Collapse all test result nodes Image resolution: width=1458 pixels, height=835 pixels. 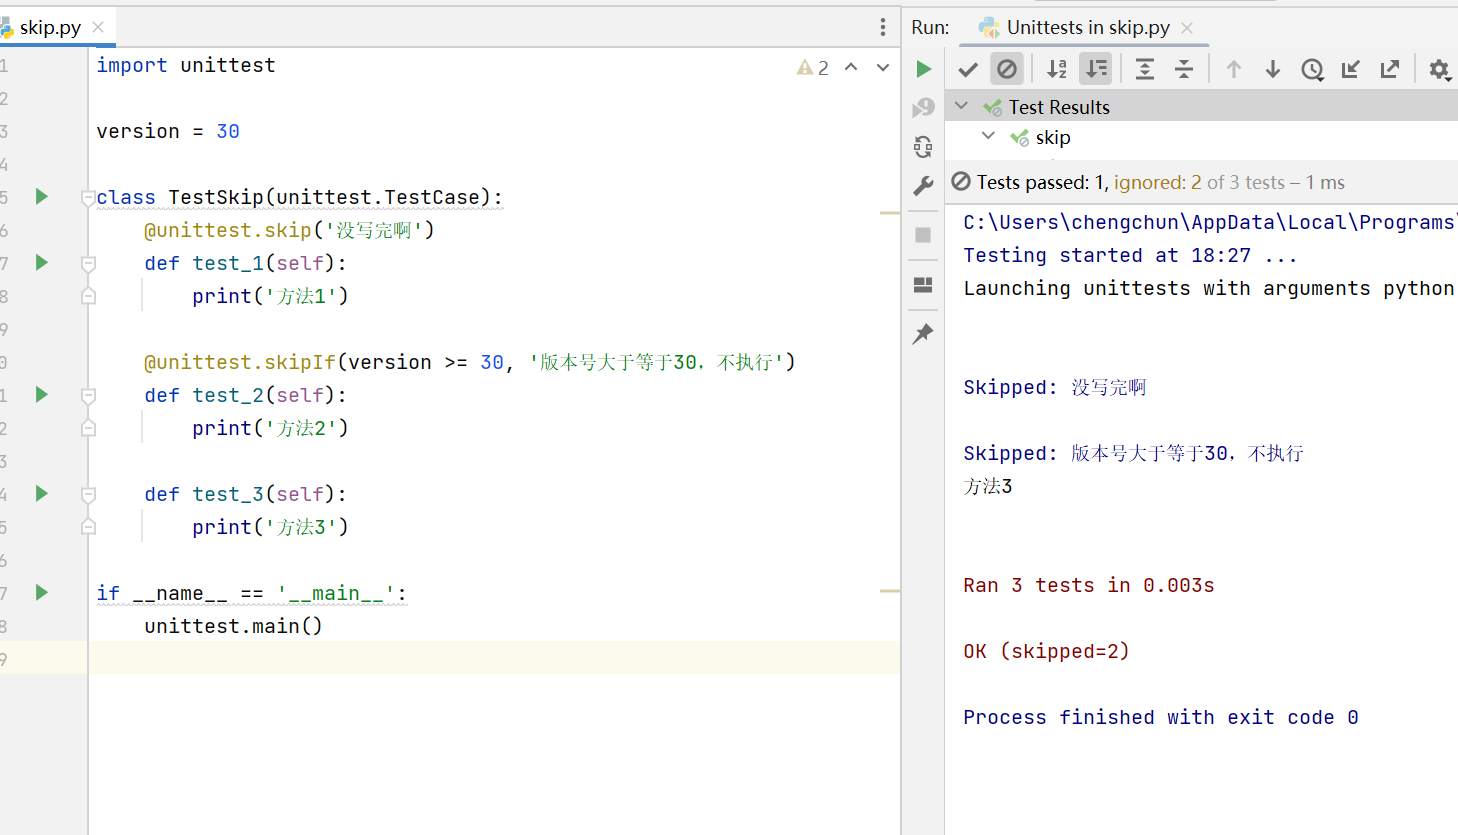1184,69
